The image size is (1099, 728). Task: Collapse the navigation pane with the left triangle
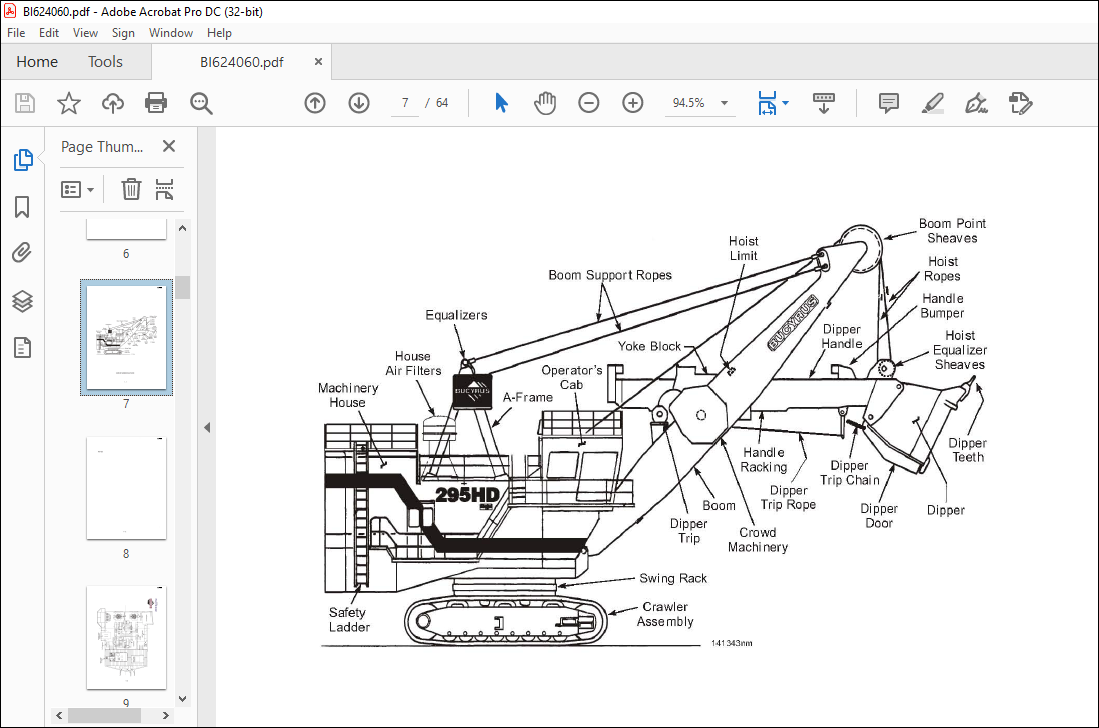[207, 427]
